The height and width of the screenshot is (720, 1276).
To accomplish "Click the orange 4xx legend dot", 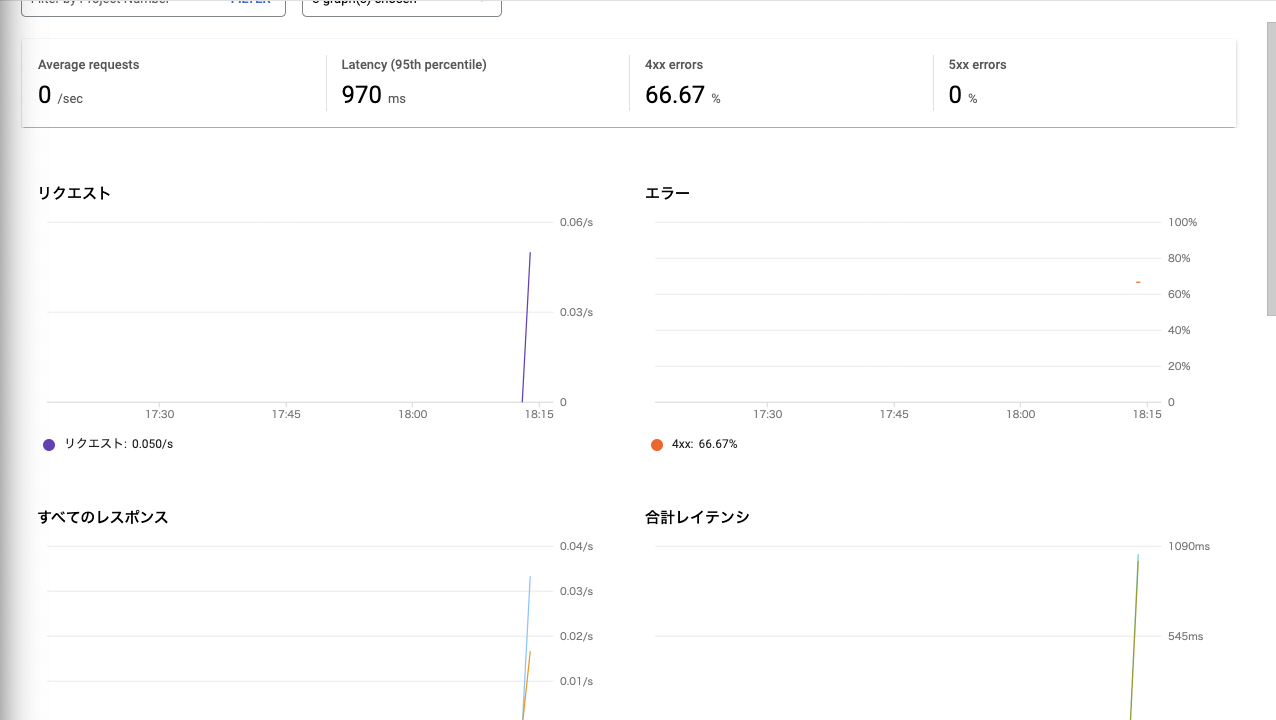I will pos(657,444).
